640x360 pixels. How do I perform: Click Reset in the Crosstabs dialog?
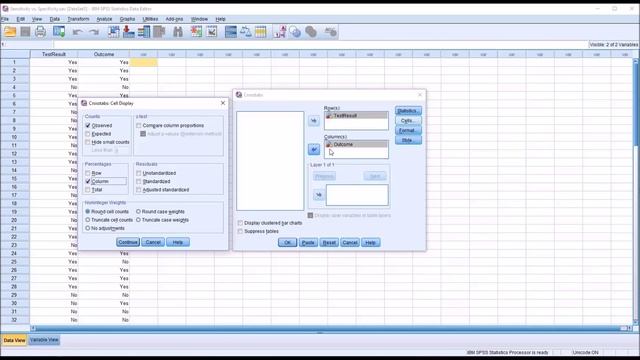pos(329,242)
